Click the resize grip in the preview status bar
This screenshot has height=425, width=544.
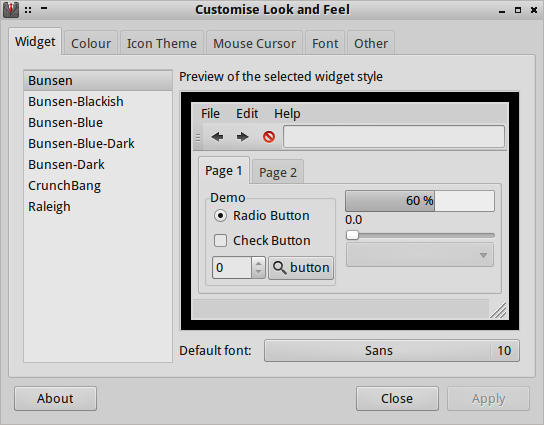499,310
